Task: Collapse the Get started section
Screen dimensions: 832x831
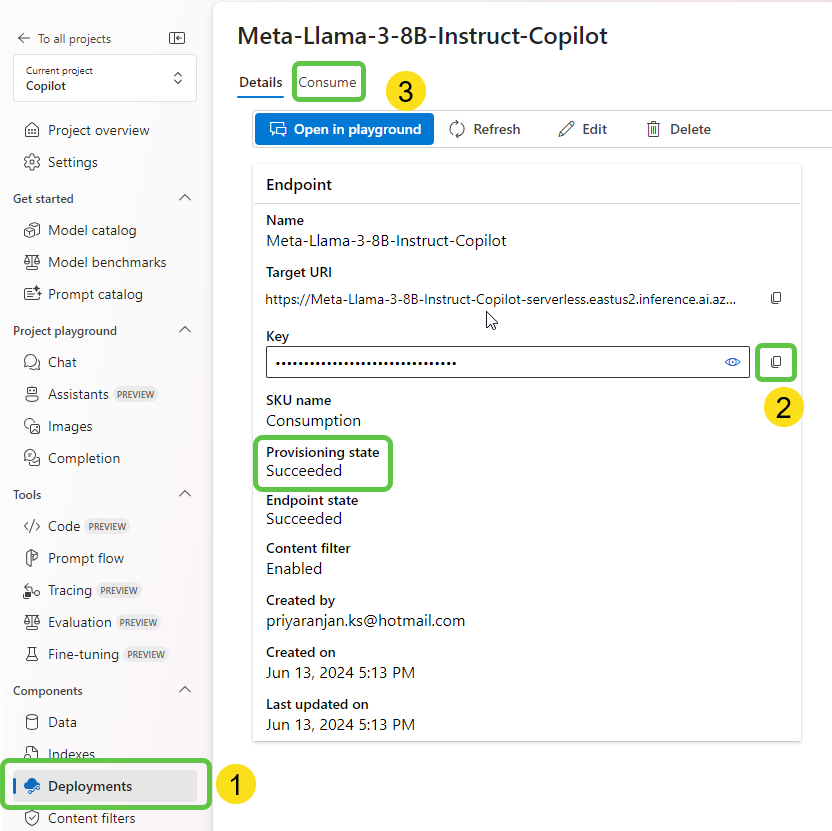Action: pyautogui.click(x=184, y=198)
